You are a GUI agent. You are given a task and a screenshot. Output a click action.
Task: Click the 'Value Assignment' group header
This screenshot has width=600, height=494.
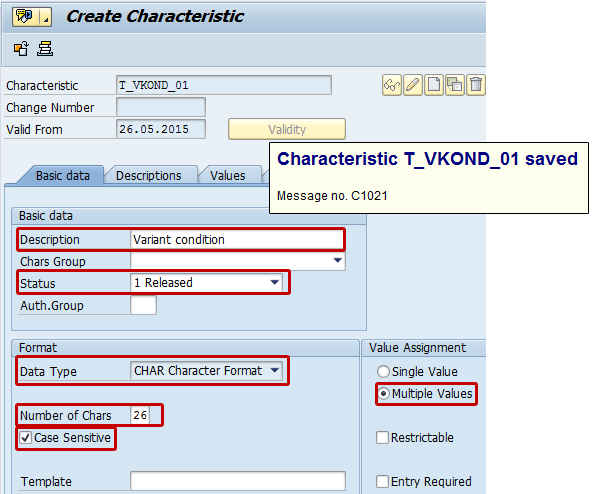tap(417, 347)
